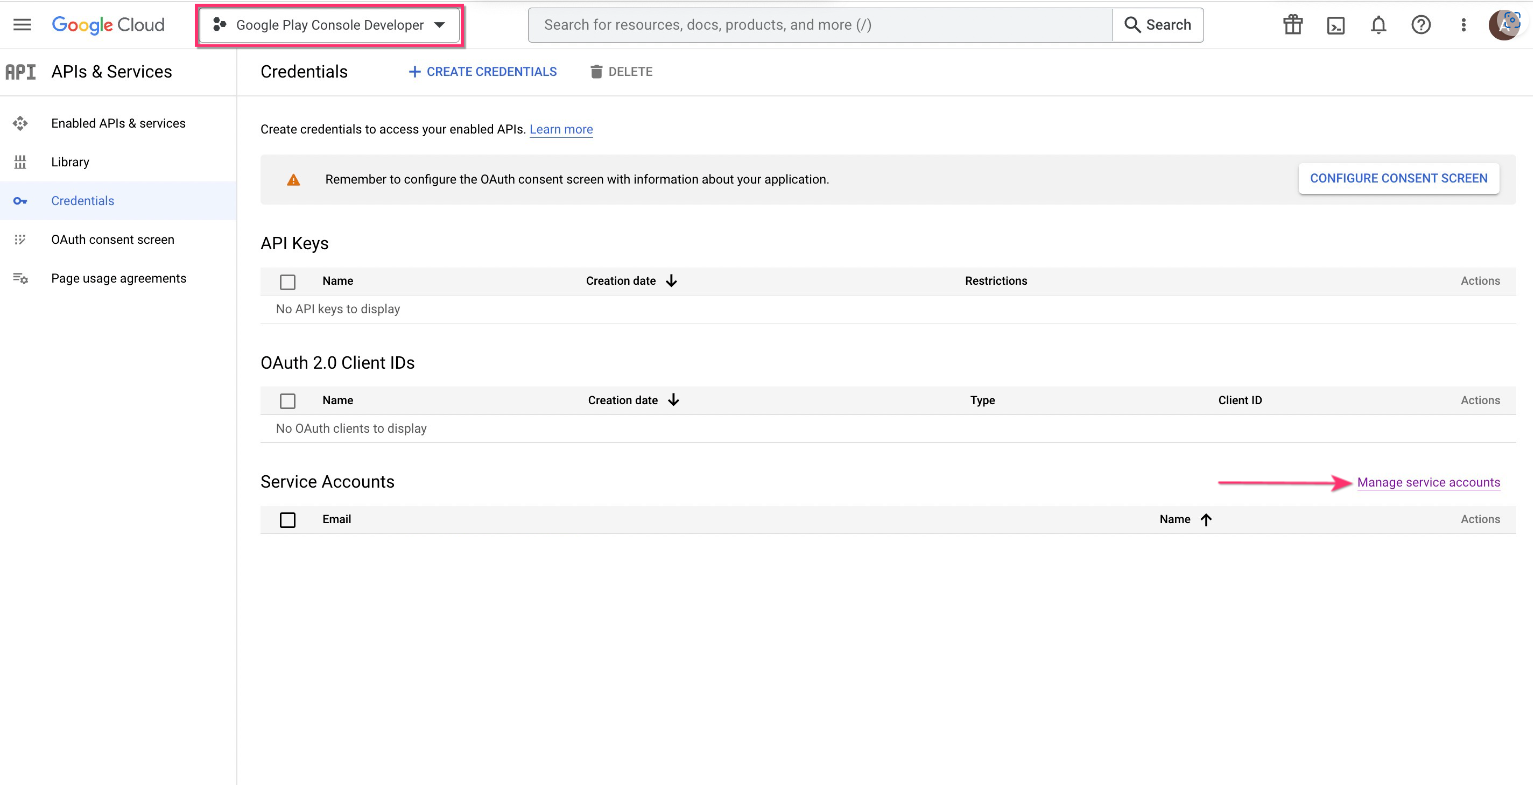Open the Google Play Console Developer project selector
This screenshot has height=785, width=1533.
[x=329, y=25]
